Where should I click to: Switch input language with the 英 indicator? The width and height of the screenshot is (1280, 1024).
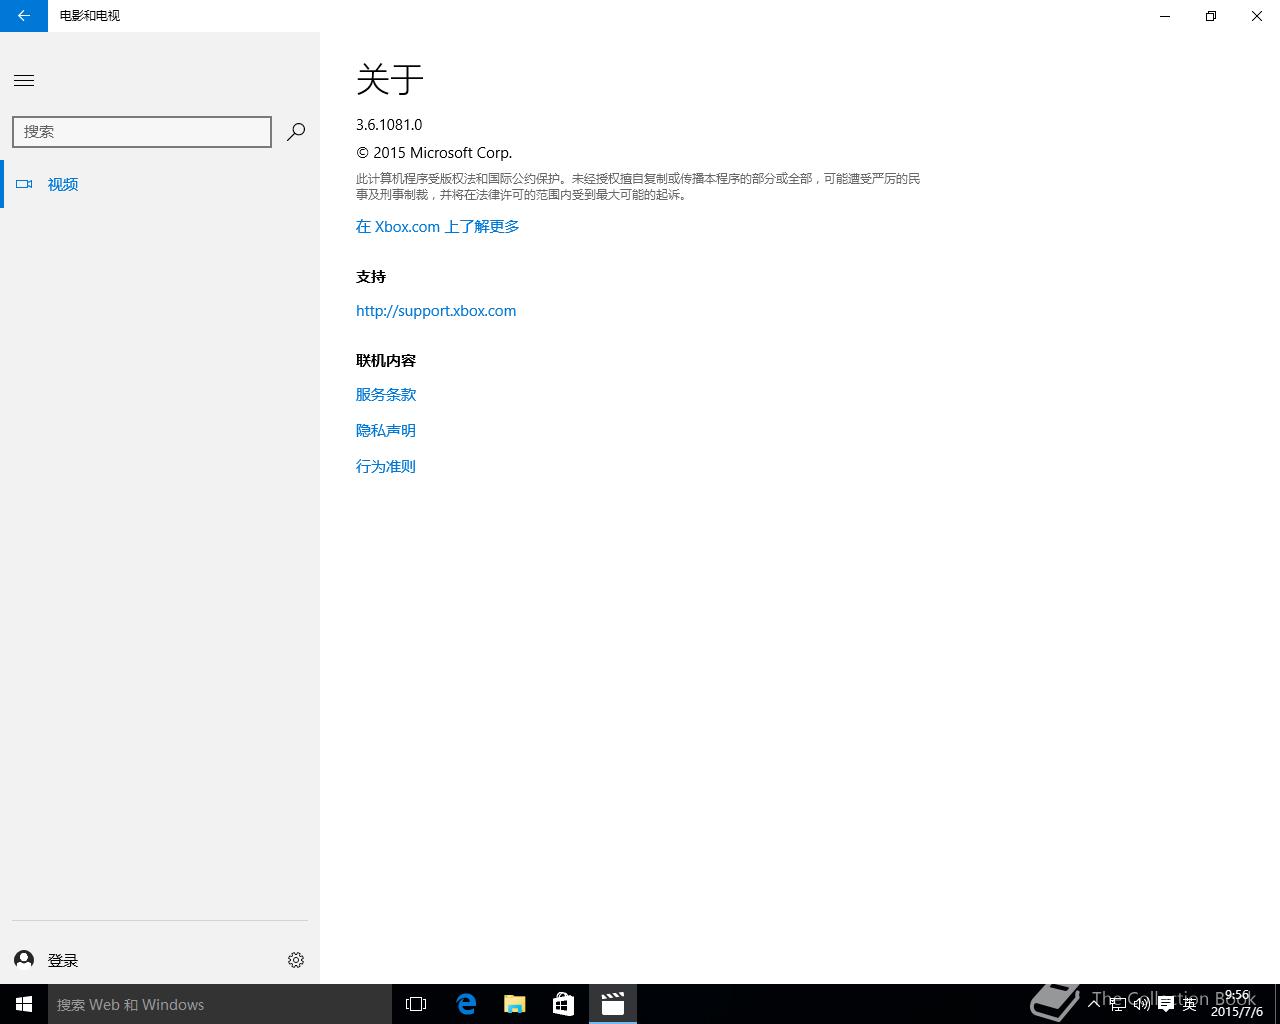point(1190,1004)
